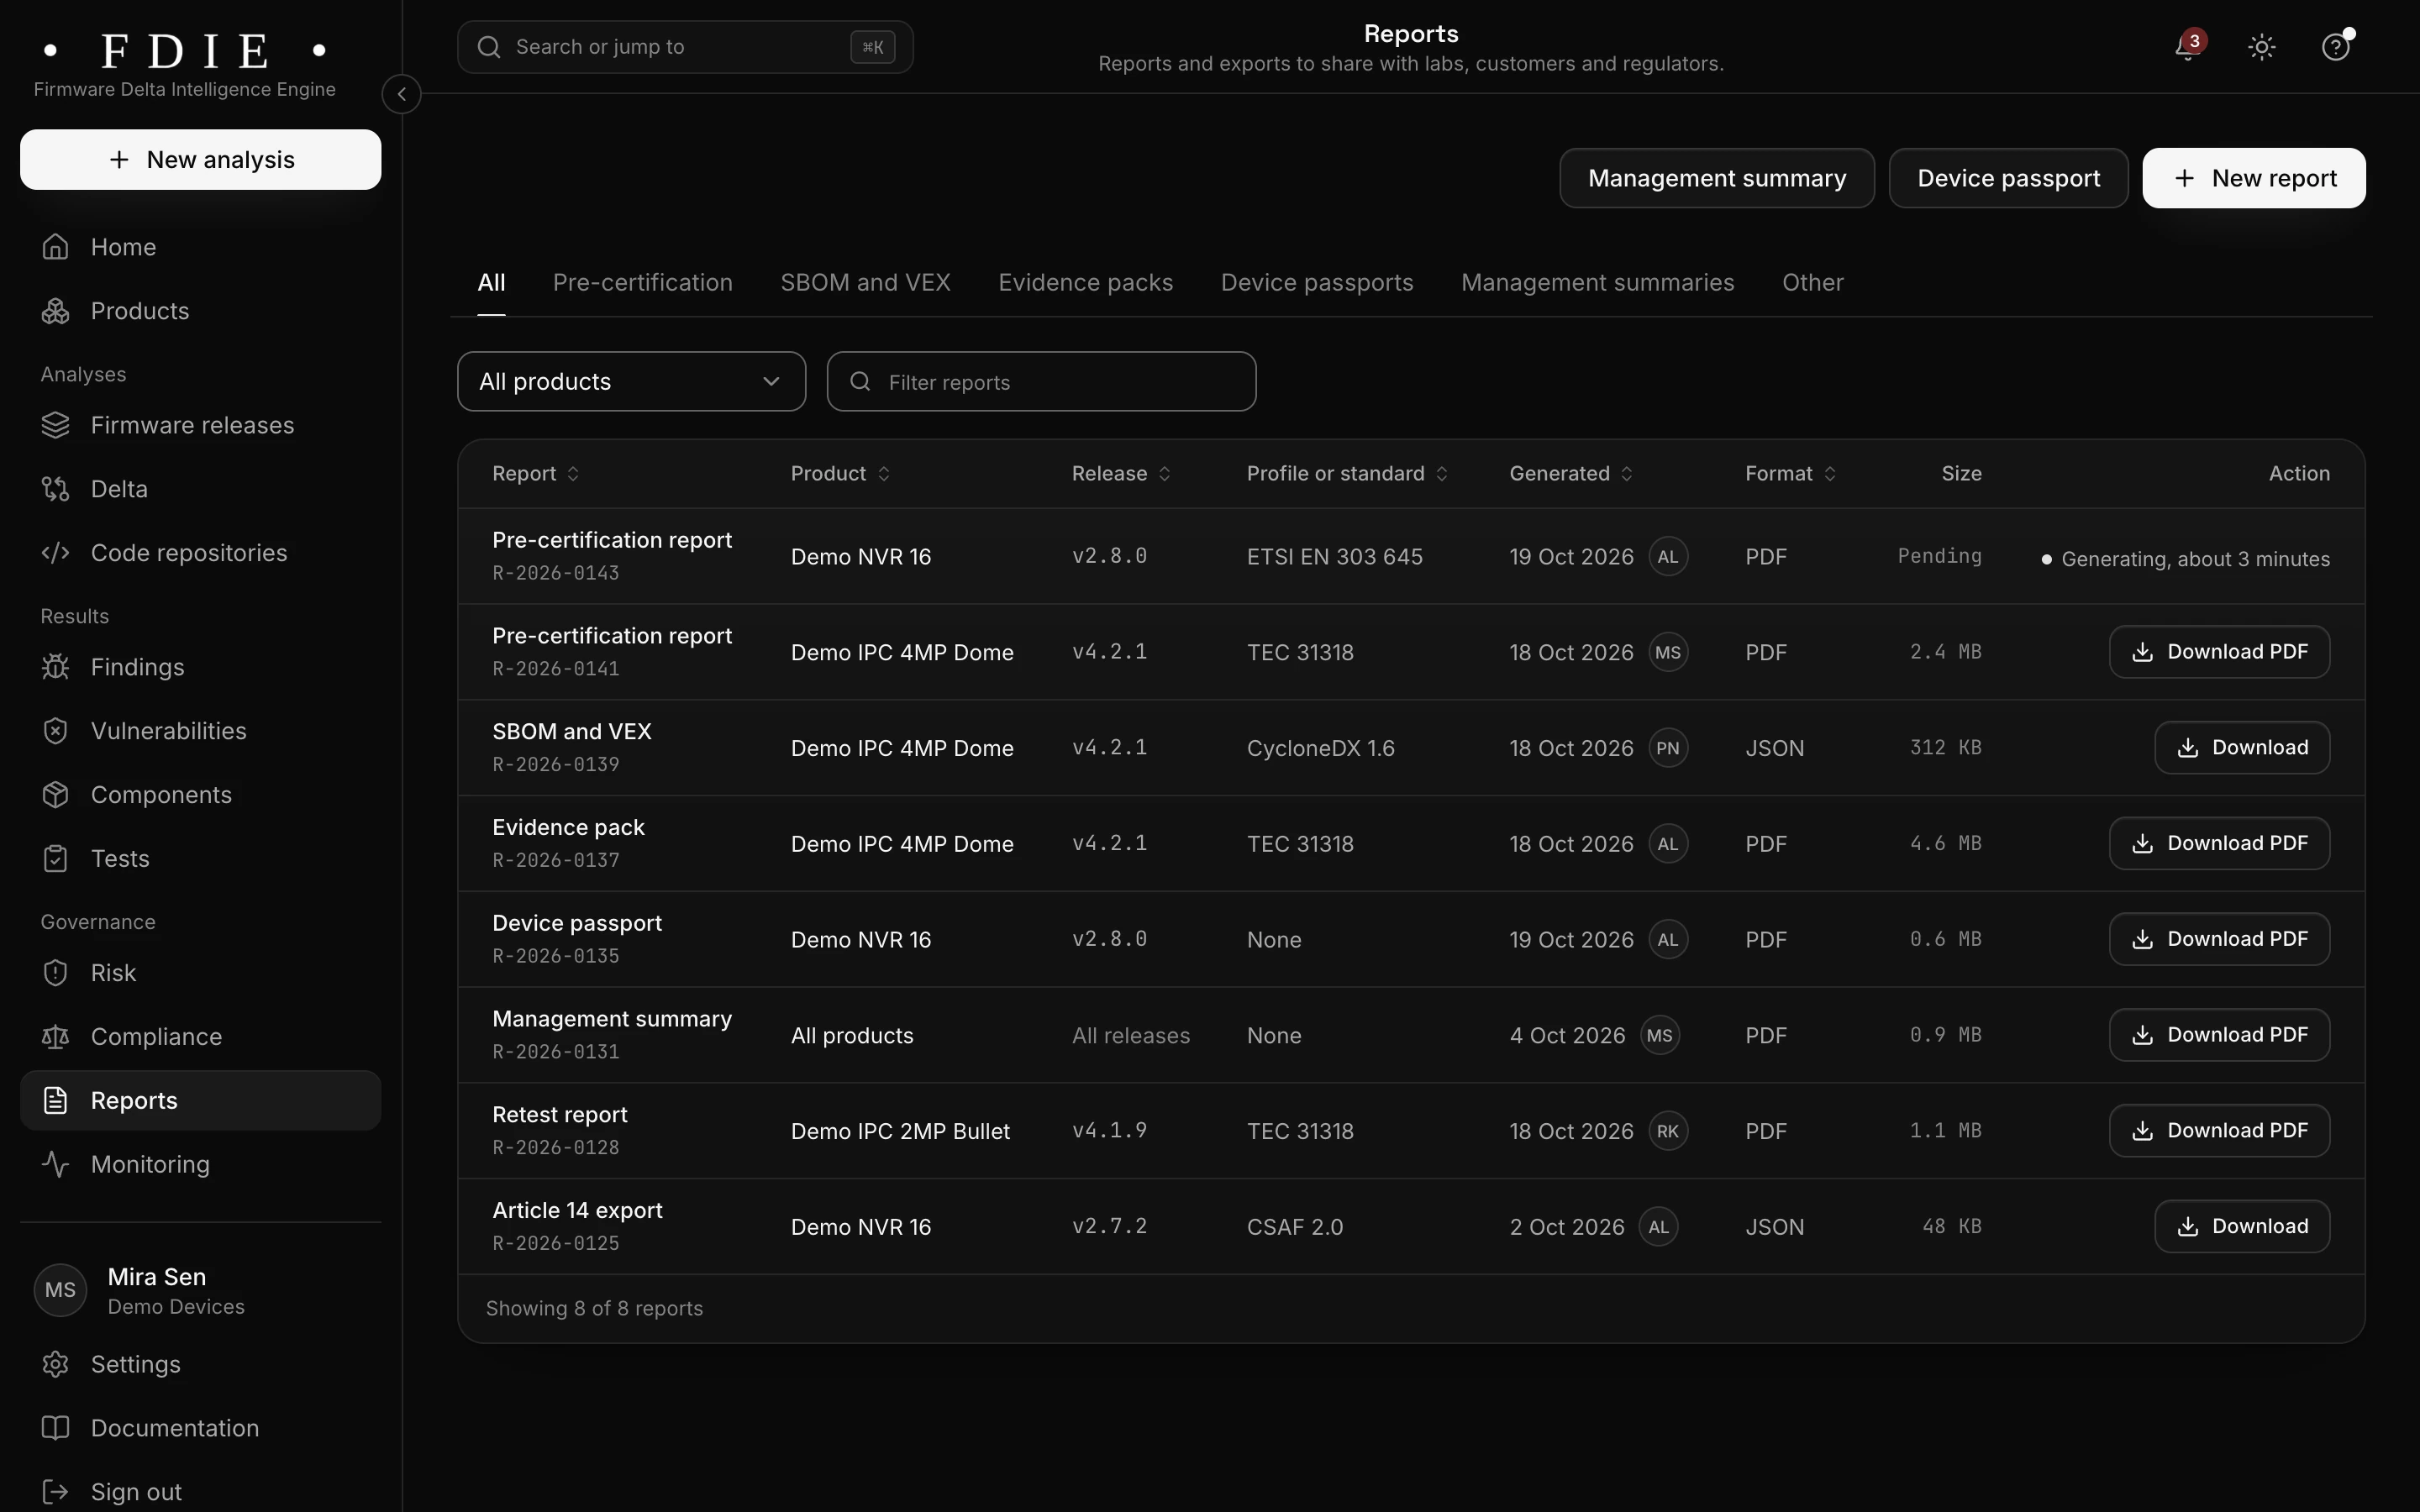This screenshot has height=1512, width=2420.
Task: Click the CSAF 2.0 cell
Action: click(x=1295, y=1227)
